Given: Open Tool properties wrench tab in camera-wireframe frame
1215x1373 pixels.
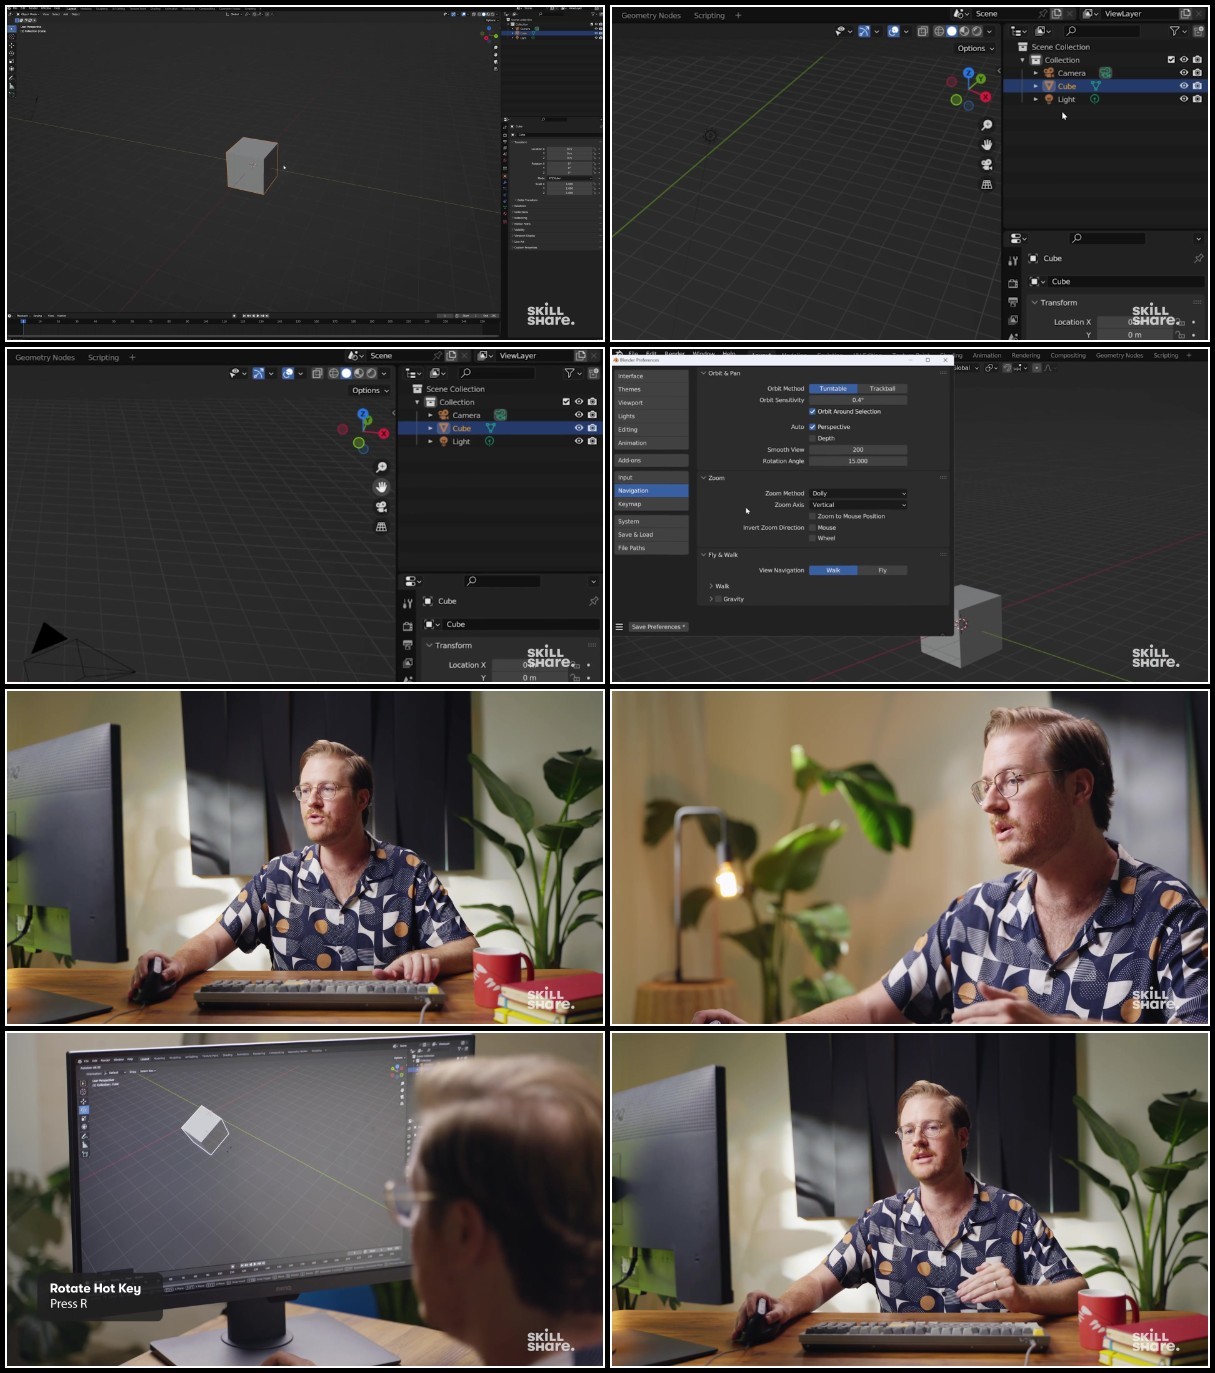Looking at the screenshot, I should point(407,603).
